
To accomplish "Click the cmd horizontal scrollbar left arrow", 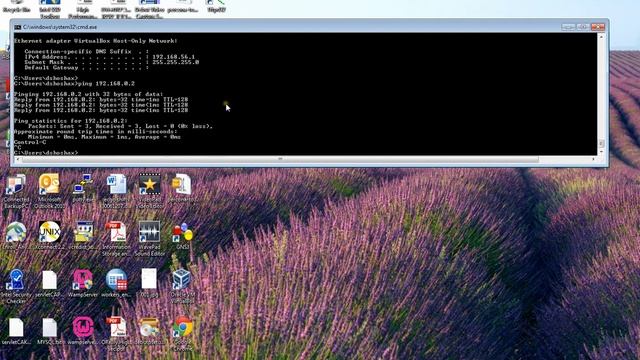I will coord(17,159).
